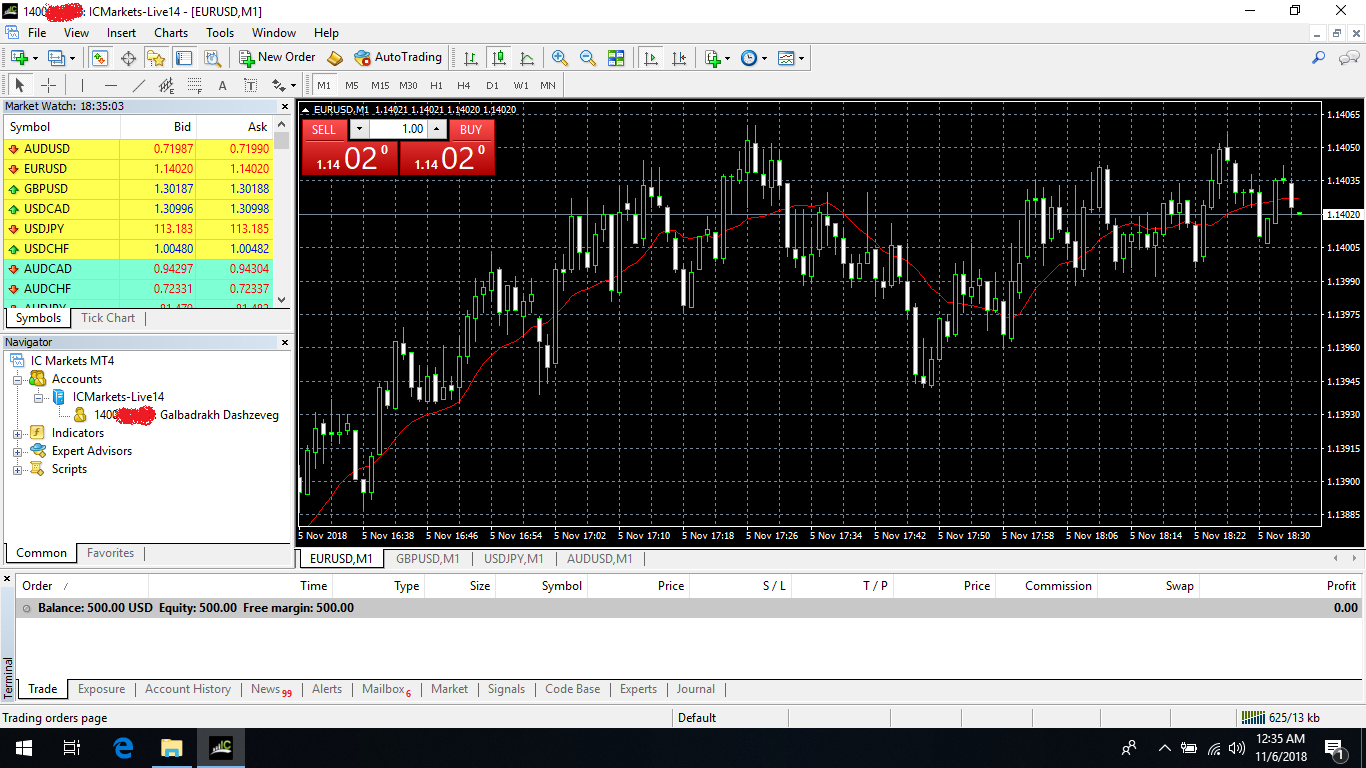
Task: Select the text label 'T' tool
Action: coord(250,85)
